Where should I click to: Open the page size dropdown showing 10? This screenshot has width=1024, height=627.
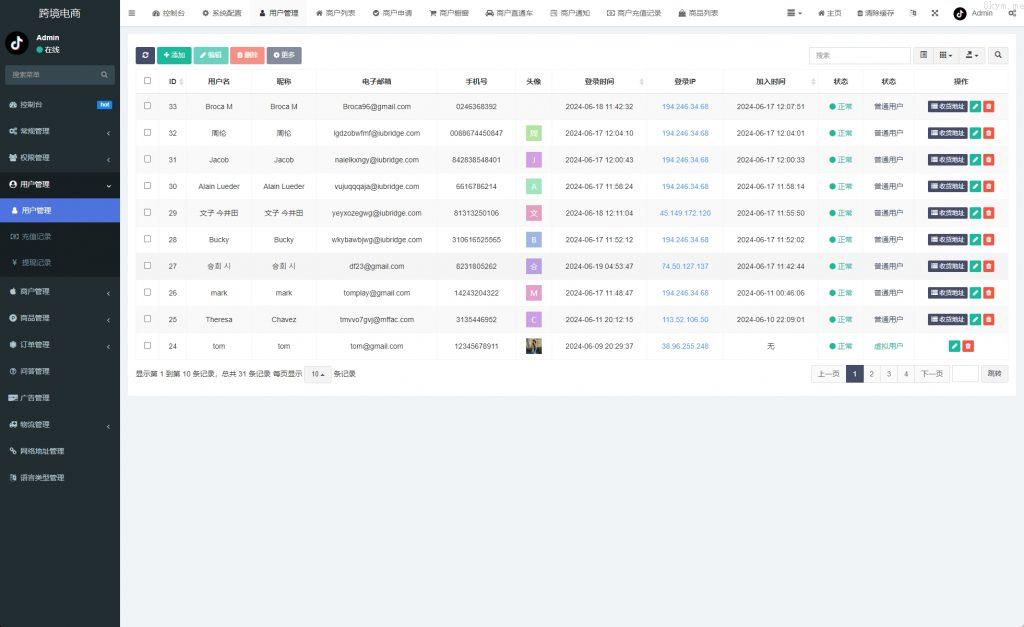(317, 374)
